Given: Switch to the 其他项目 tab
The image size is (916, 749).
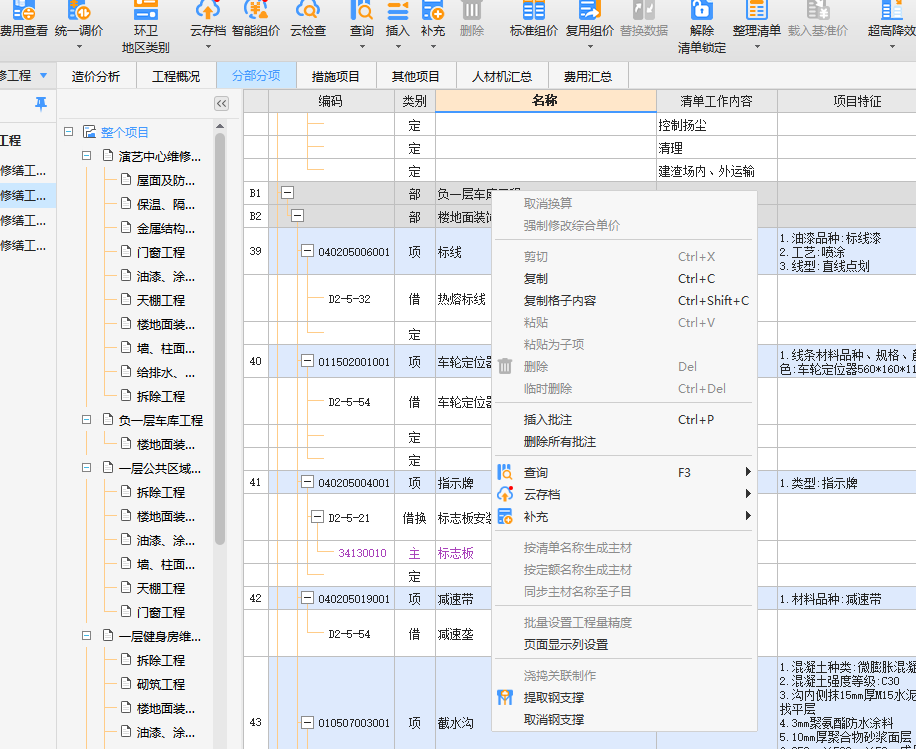Looking at the screenshot, I should click(415, 77).
